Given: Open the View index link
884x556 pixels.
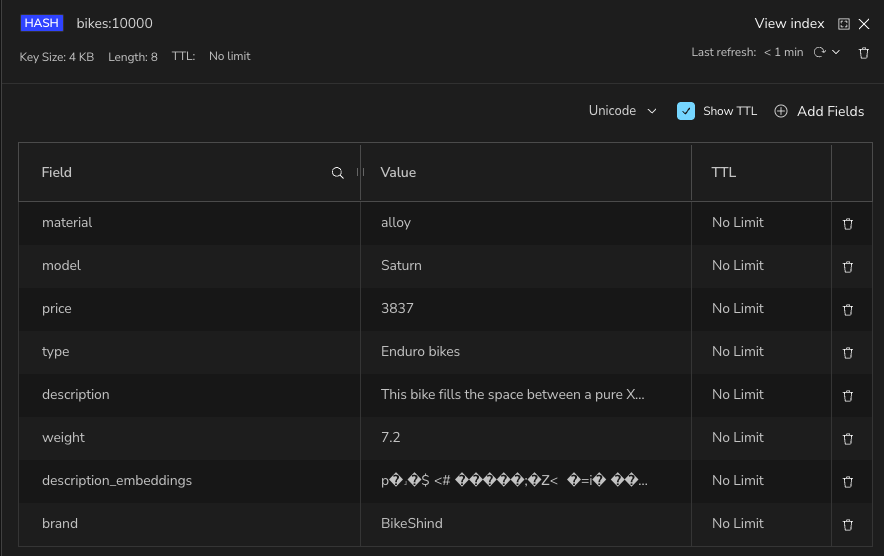Looking at the screenshot, I should point(789,23).
